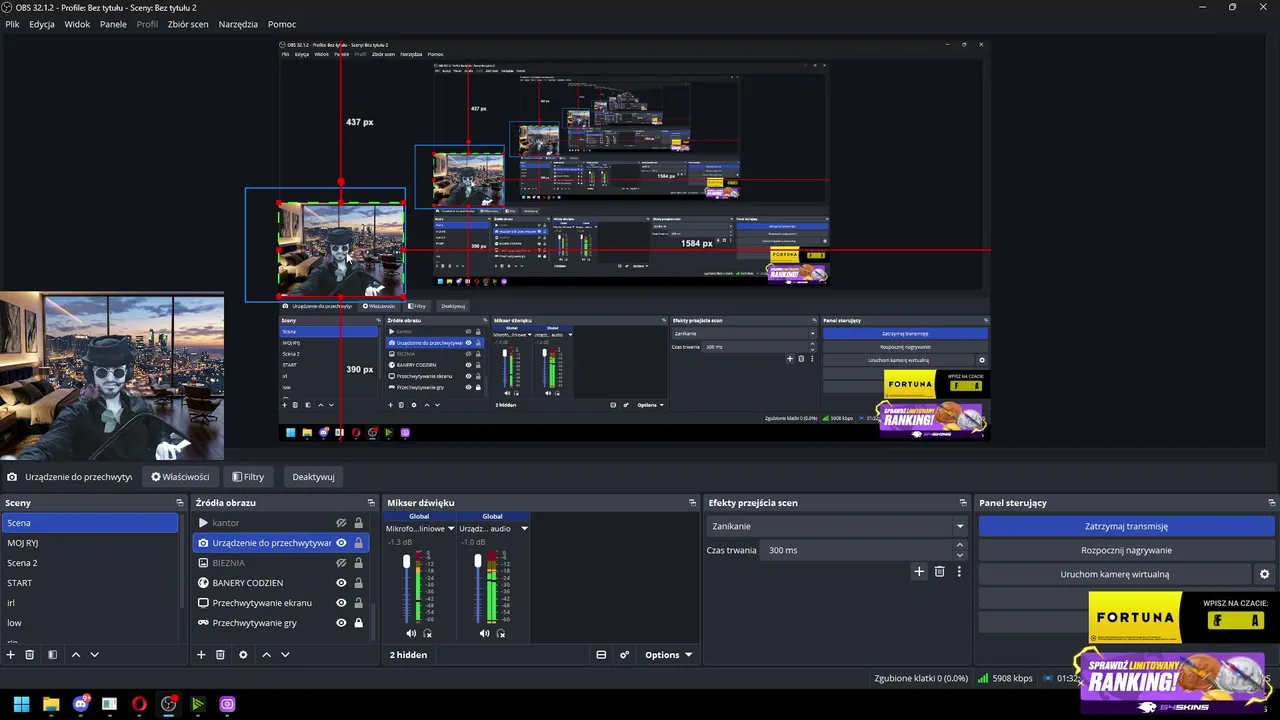
Task: Show the hidden BIEZNIA source
Action: coord(341,563)
